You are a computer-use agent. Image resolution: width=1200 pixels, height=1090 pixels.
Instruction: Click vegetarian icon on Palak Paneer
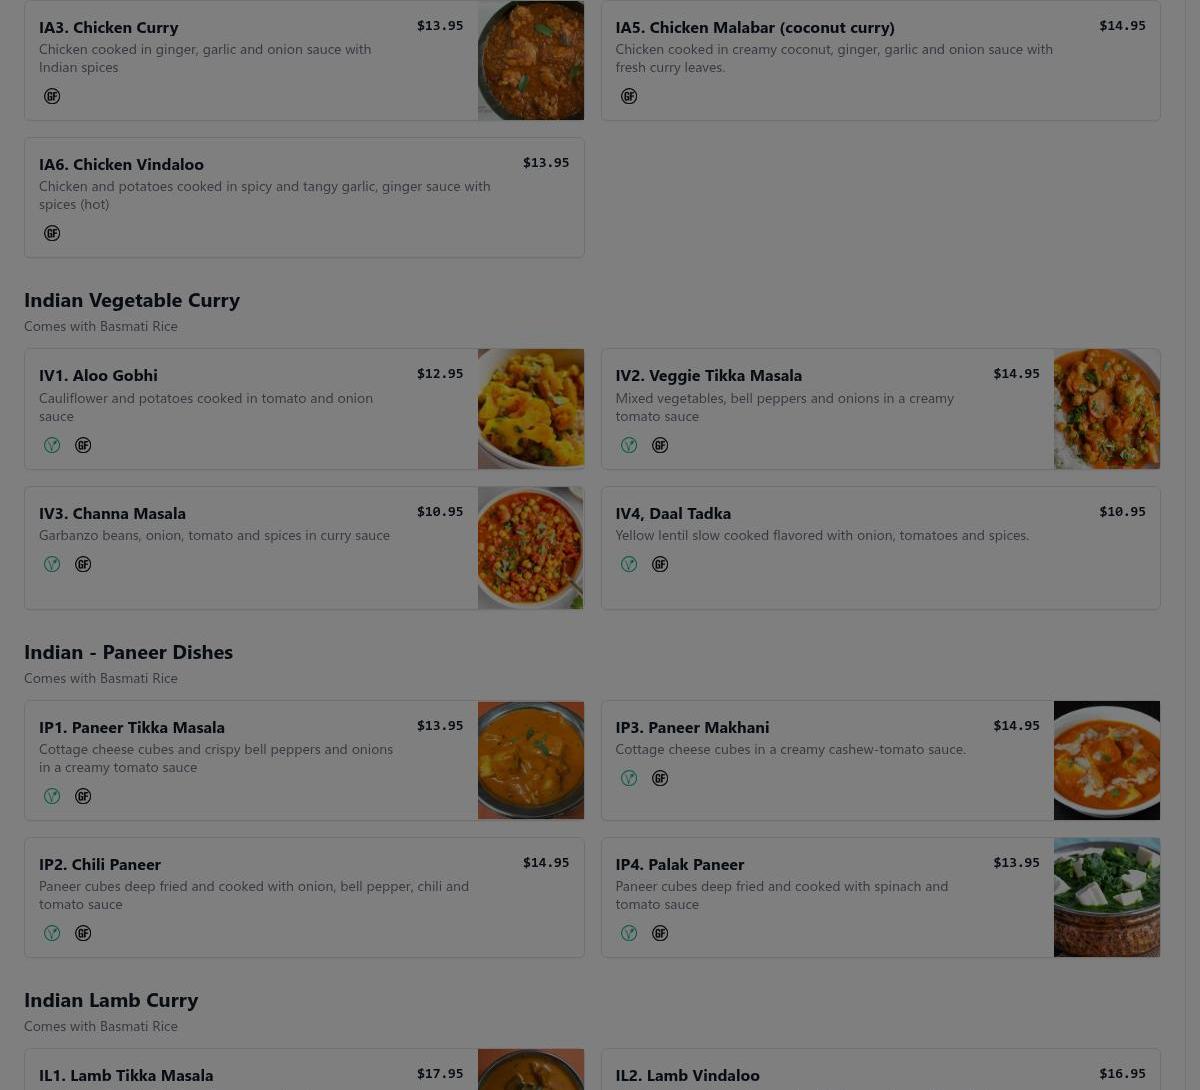click(629, 933)
